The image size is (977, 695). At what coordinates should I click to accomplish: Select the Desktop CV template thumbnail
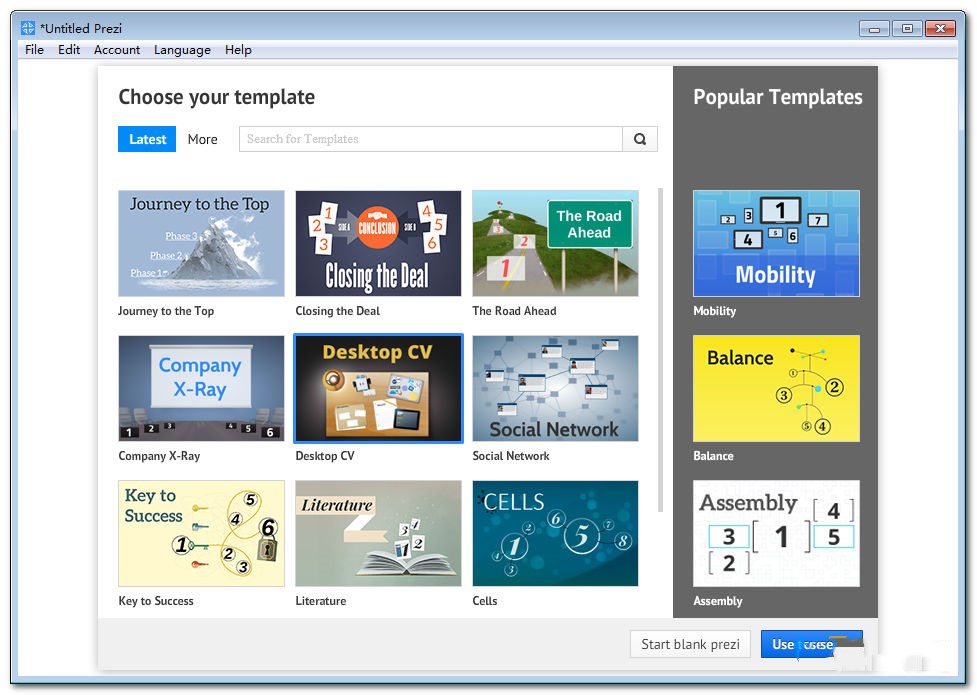[x=378, y=388]
